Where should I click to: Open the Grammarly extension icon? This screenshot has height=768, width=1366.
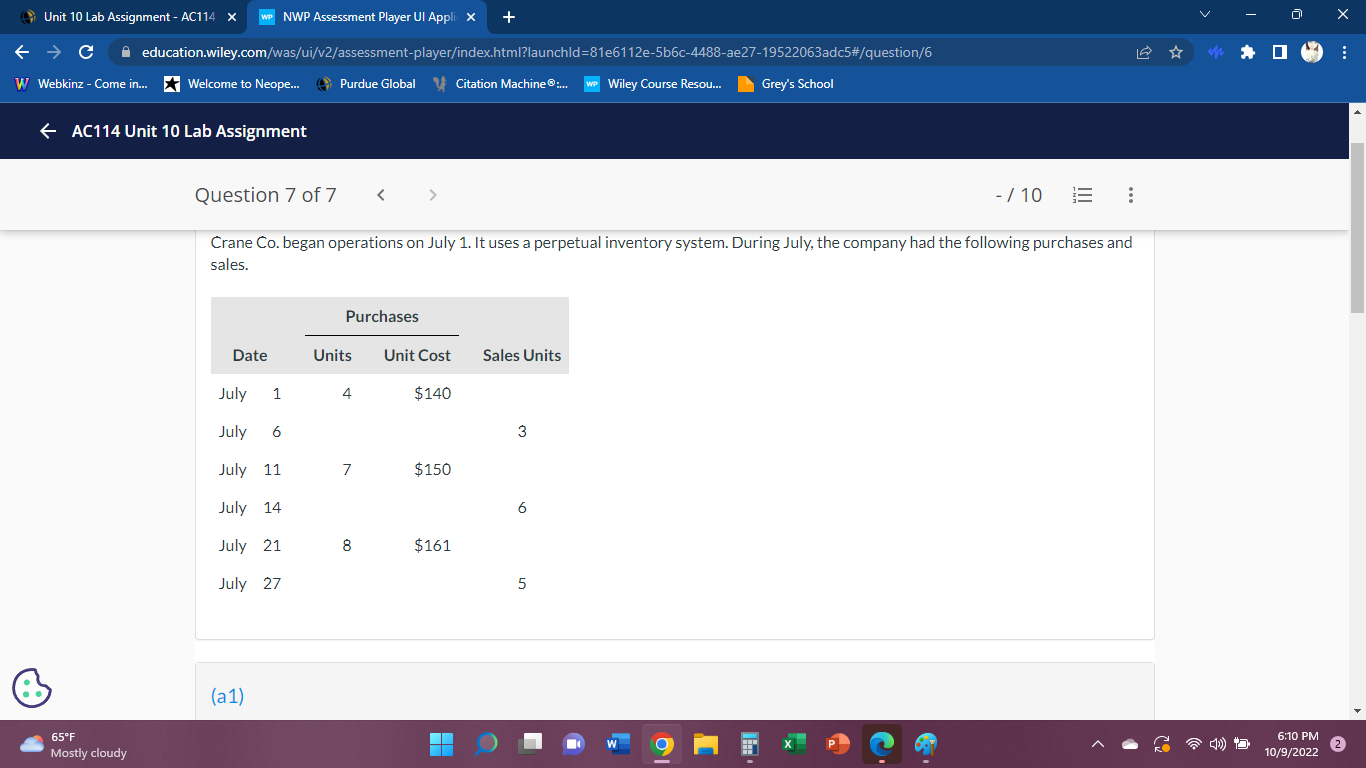pos(1216,52)
